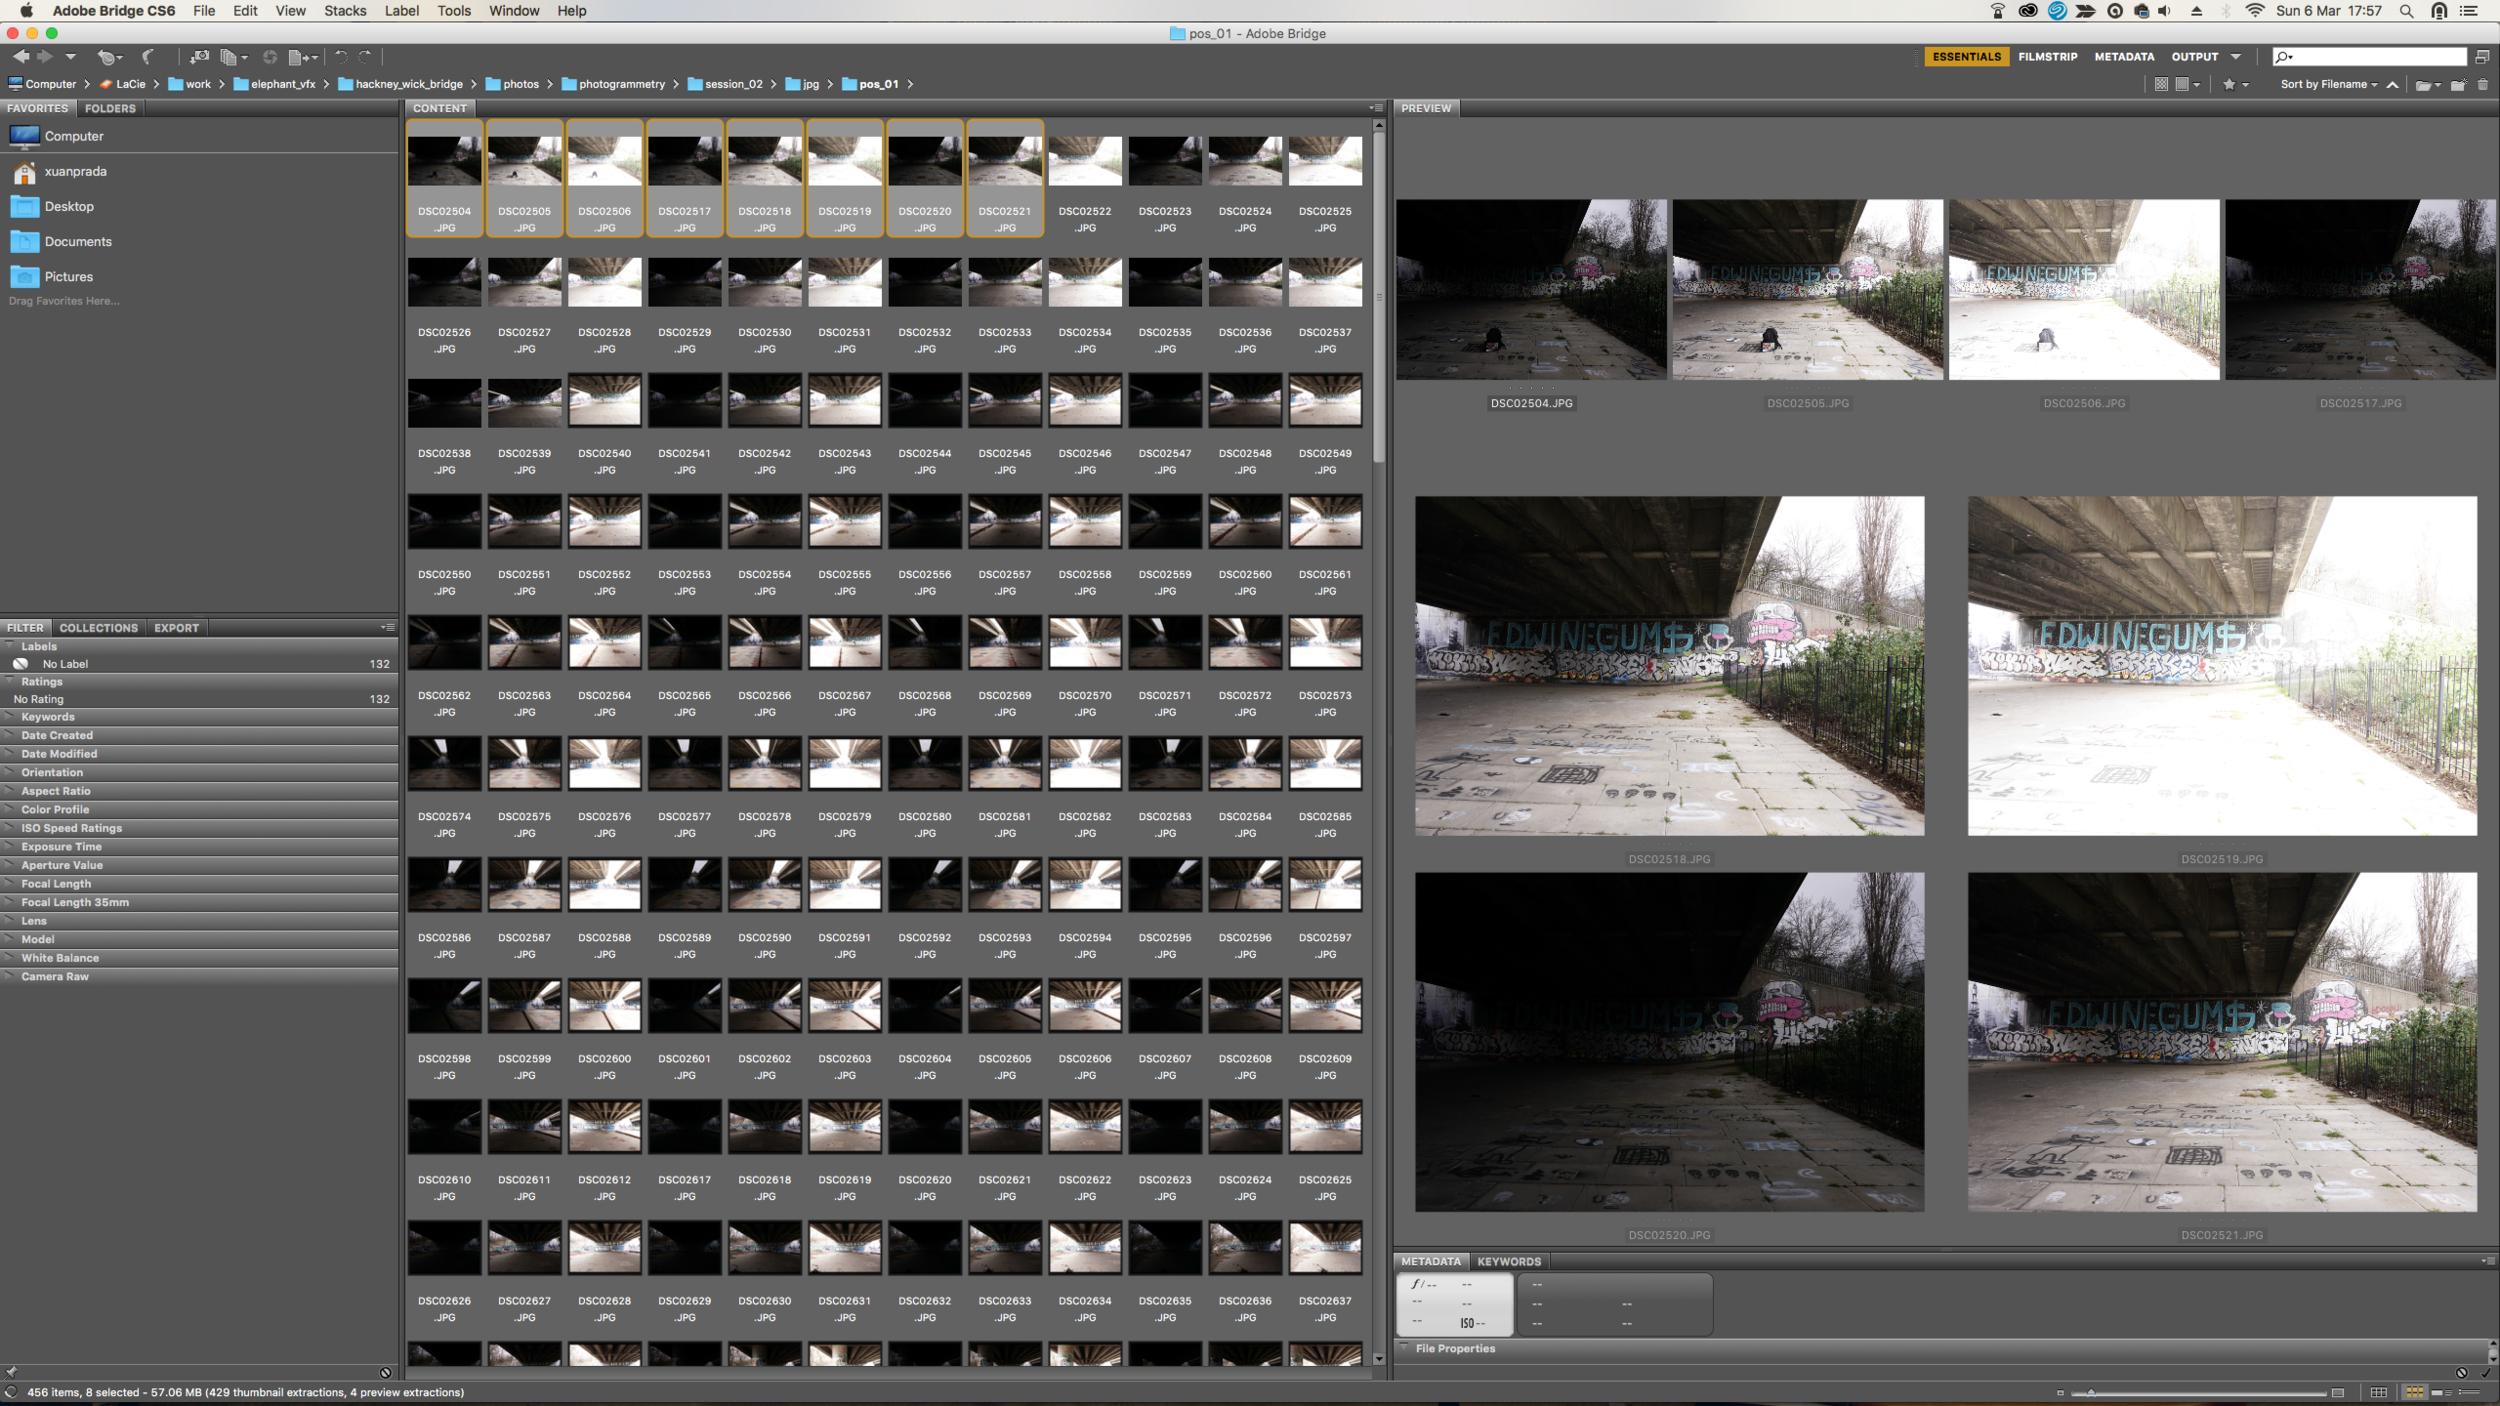Click the Return to Photoshop boomerang icon

click(148, 57)
